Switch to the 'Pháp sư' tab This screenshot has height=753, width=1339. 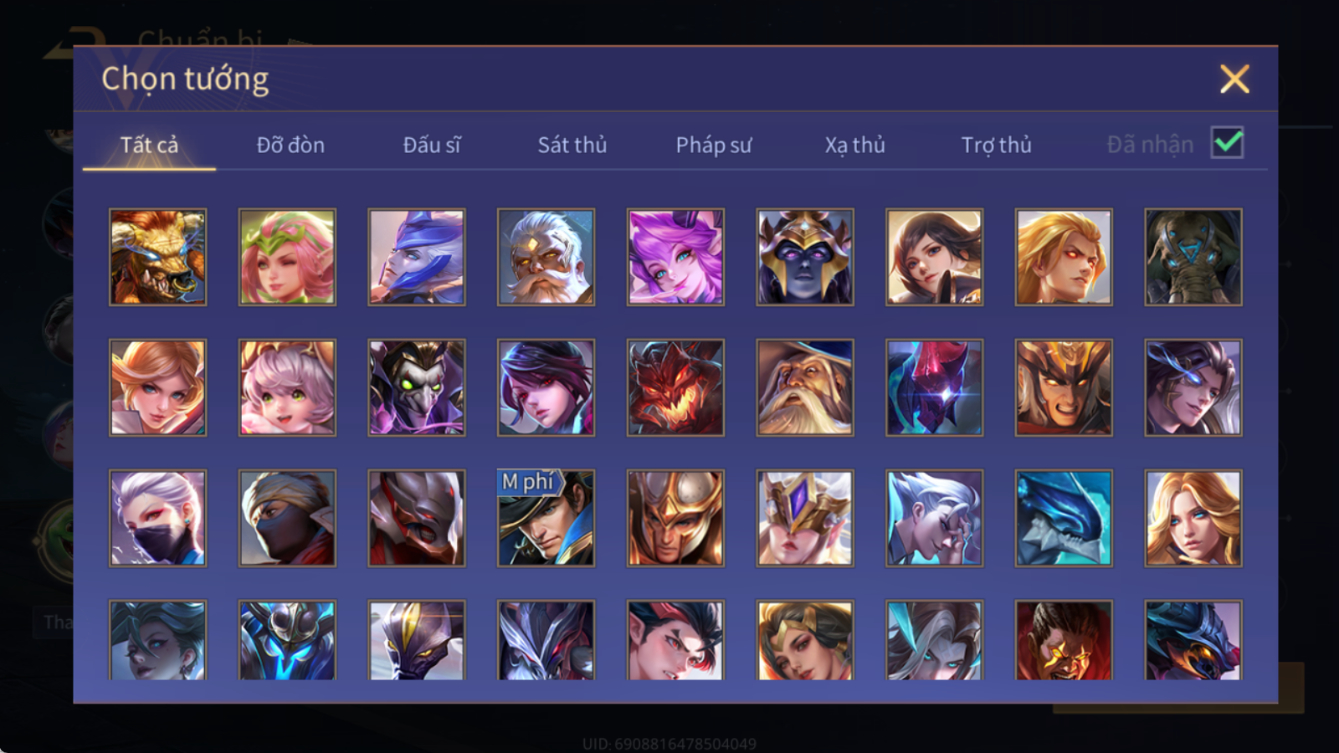tap(713, 145)
